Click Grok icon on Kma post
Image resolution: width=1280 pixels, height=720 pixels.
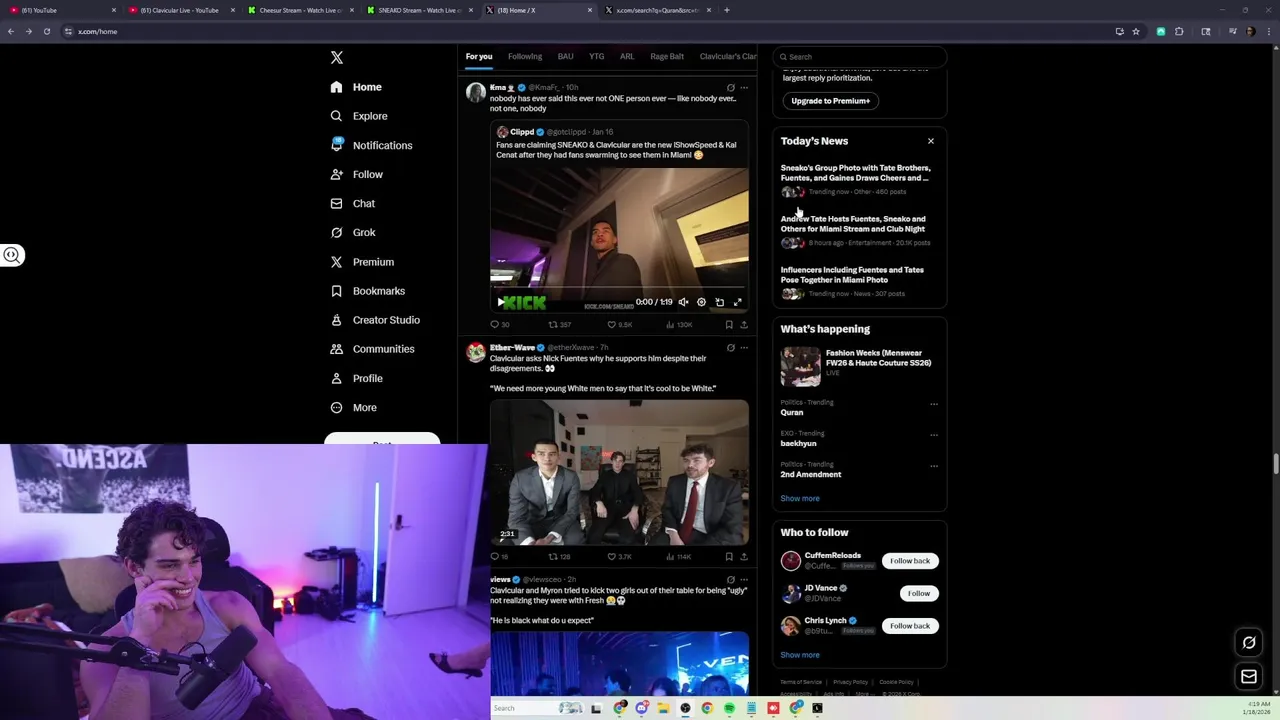coord(731,88)
